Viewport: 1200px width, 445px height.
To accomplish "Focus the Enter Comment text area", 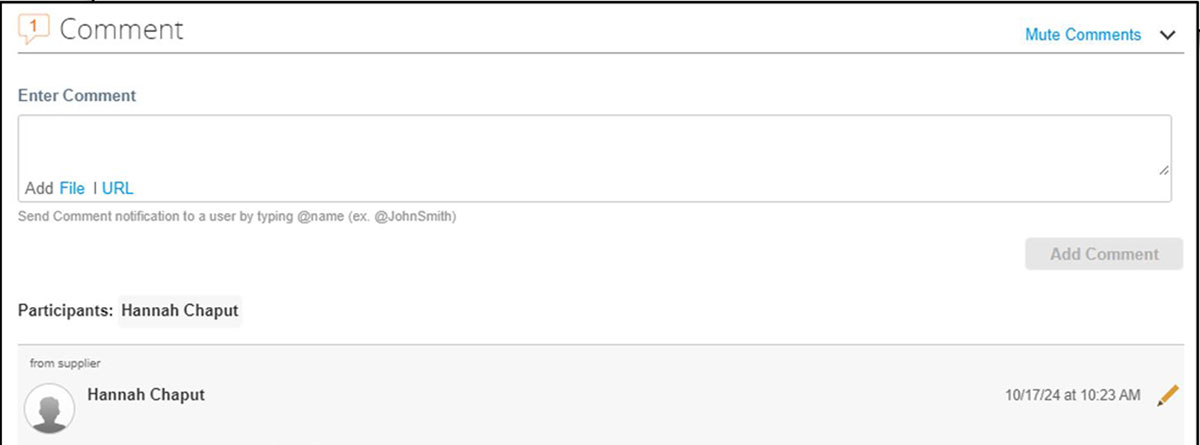I will pyautogui.click(x=594, y=147).
